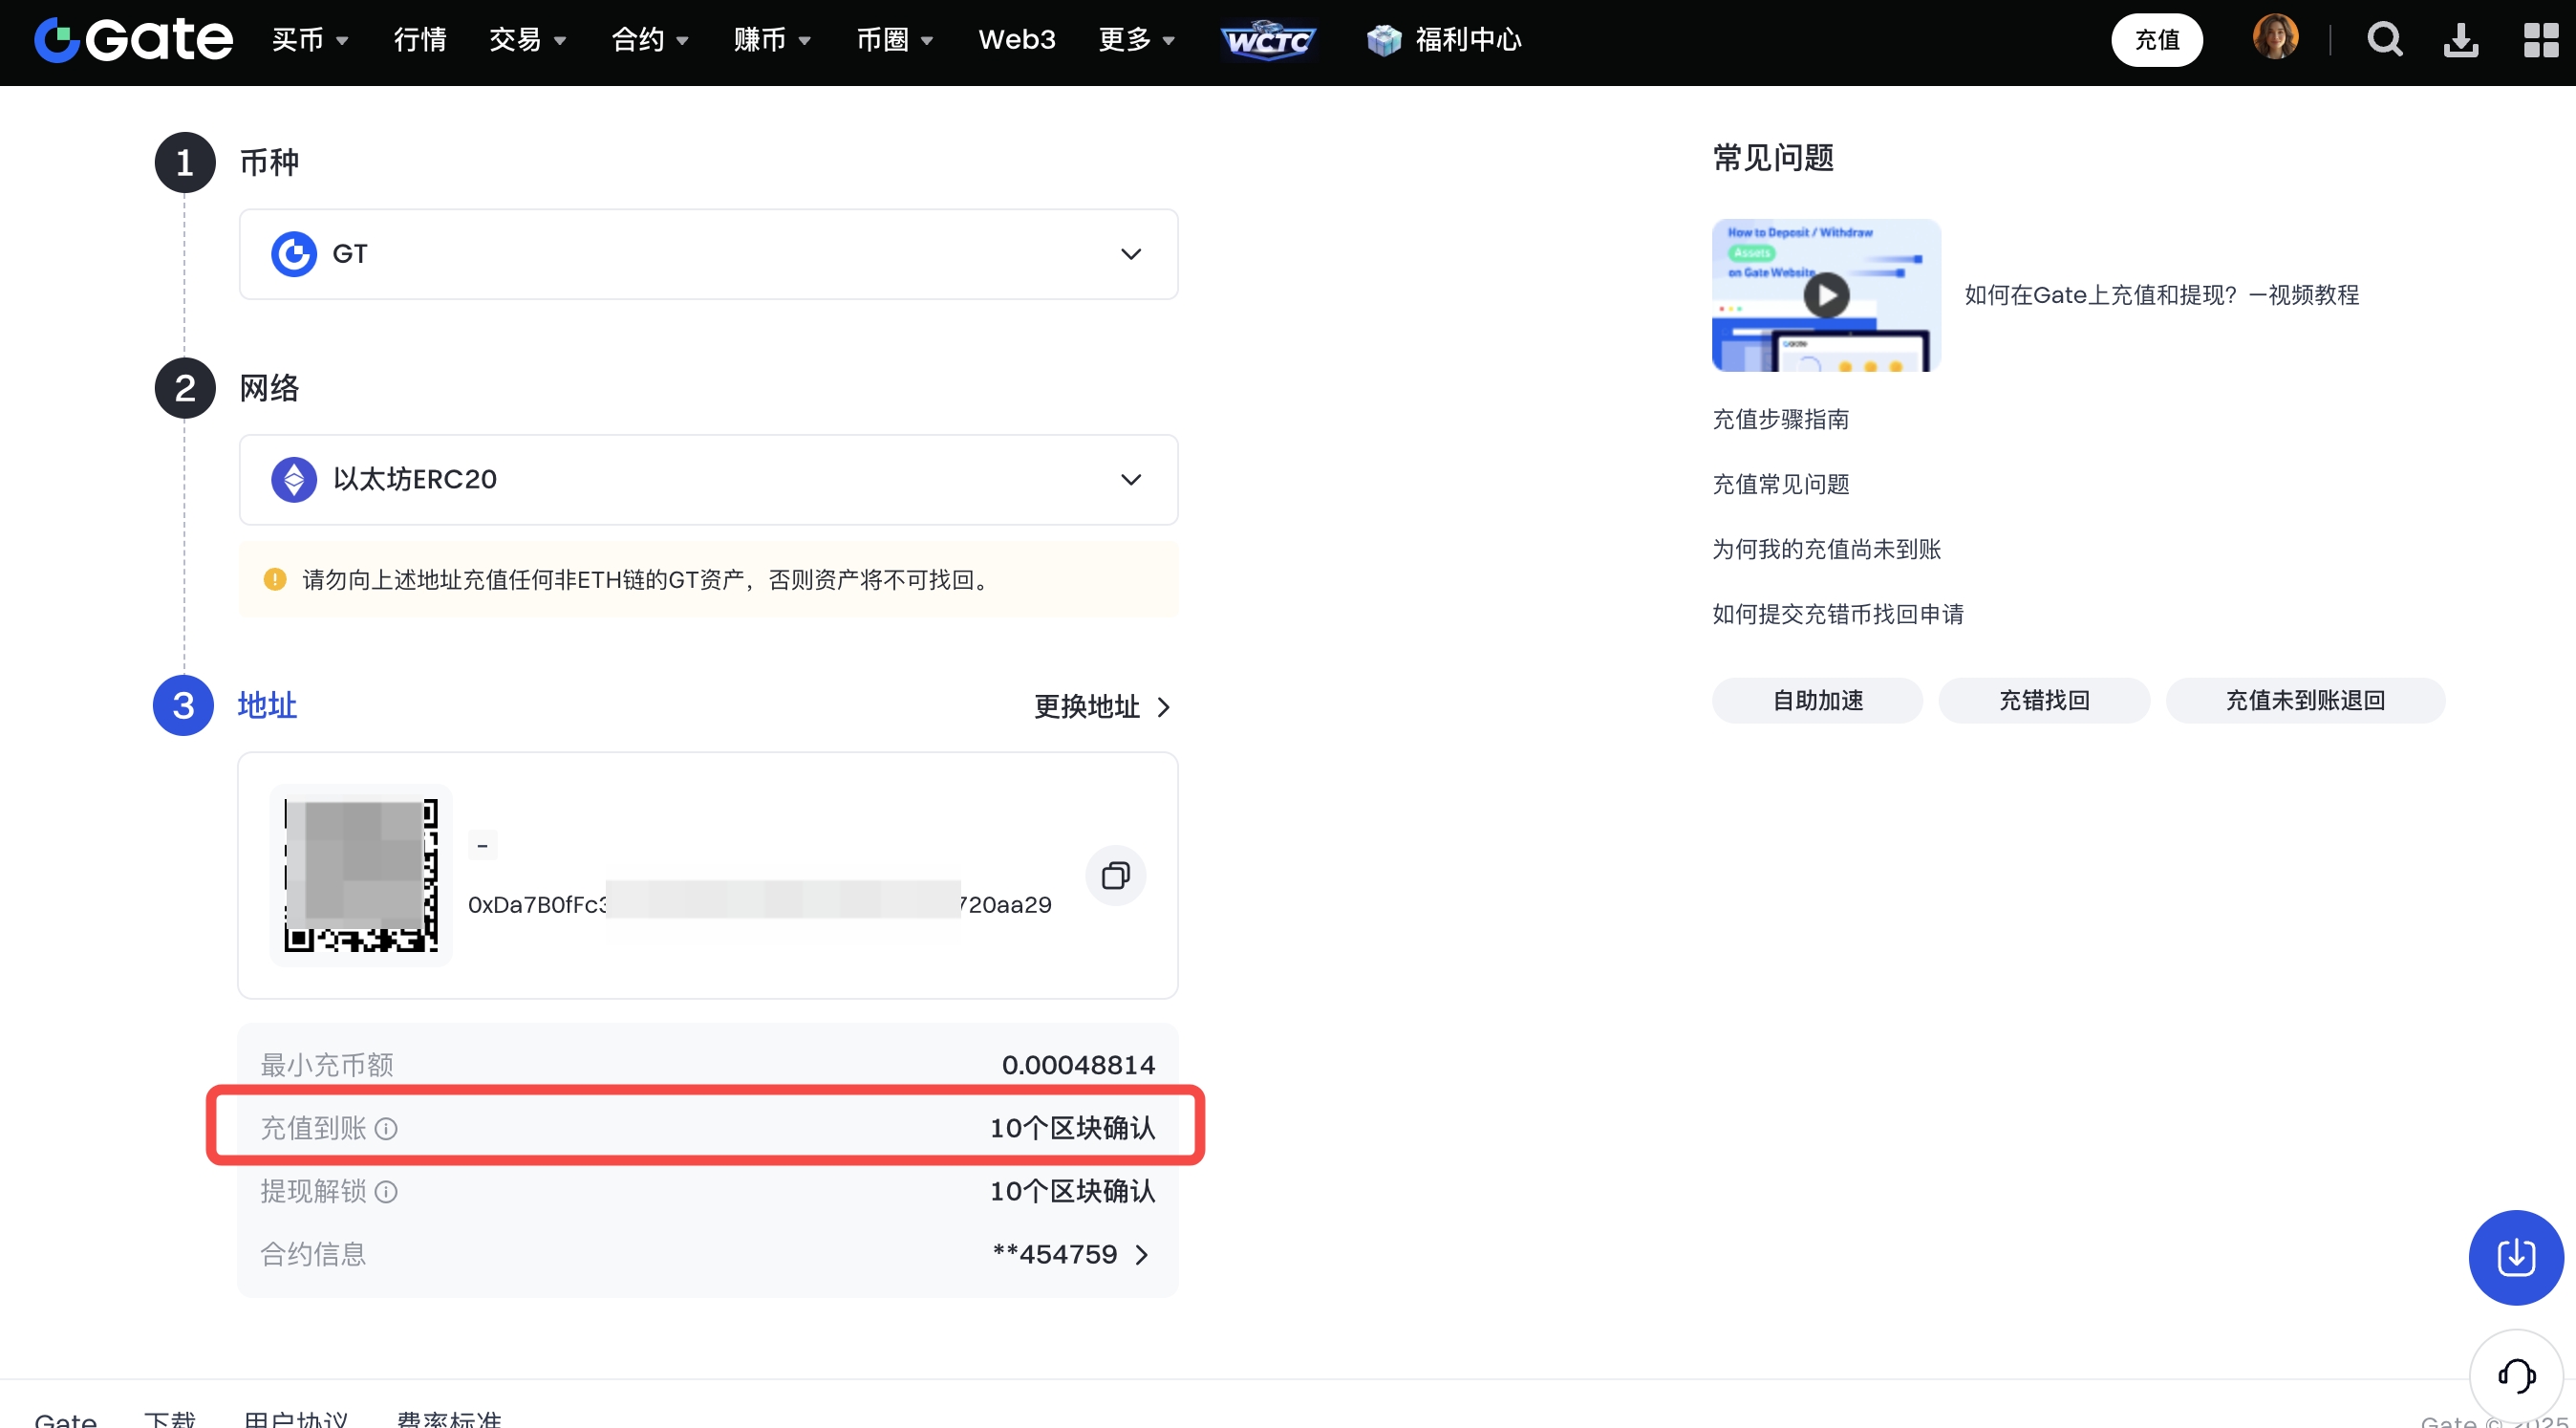Open the 行情 menu item
The width and height of the screenshot is (2576, 1428).
420,40
